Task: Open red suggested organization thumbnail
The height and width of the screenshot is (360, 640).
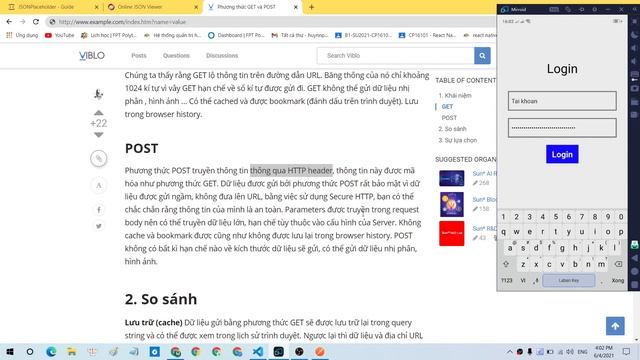Action: tap(451, 233)
